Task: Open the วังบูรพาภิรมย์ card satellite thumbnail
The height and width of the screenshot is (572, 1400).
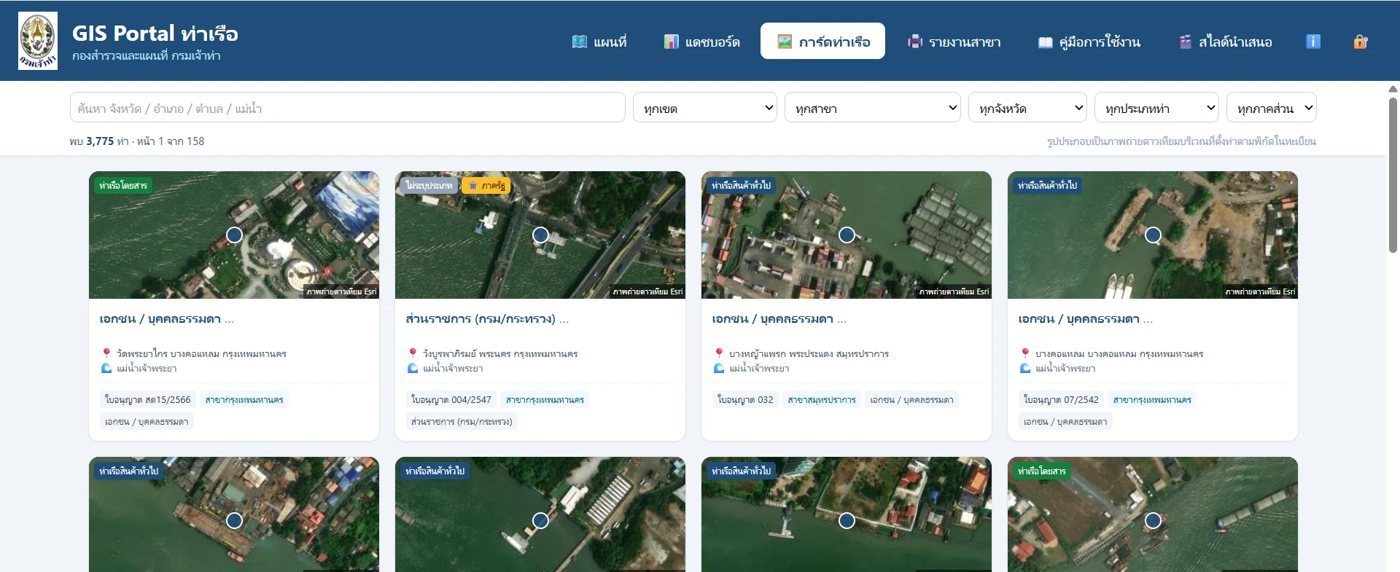Action: tap(540, 235)
